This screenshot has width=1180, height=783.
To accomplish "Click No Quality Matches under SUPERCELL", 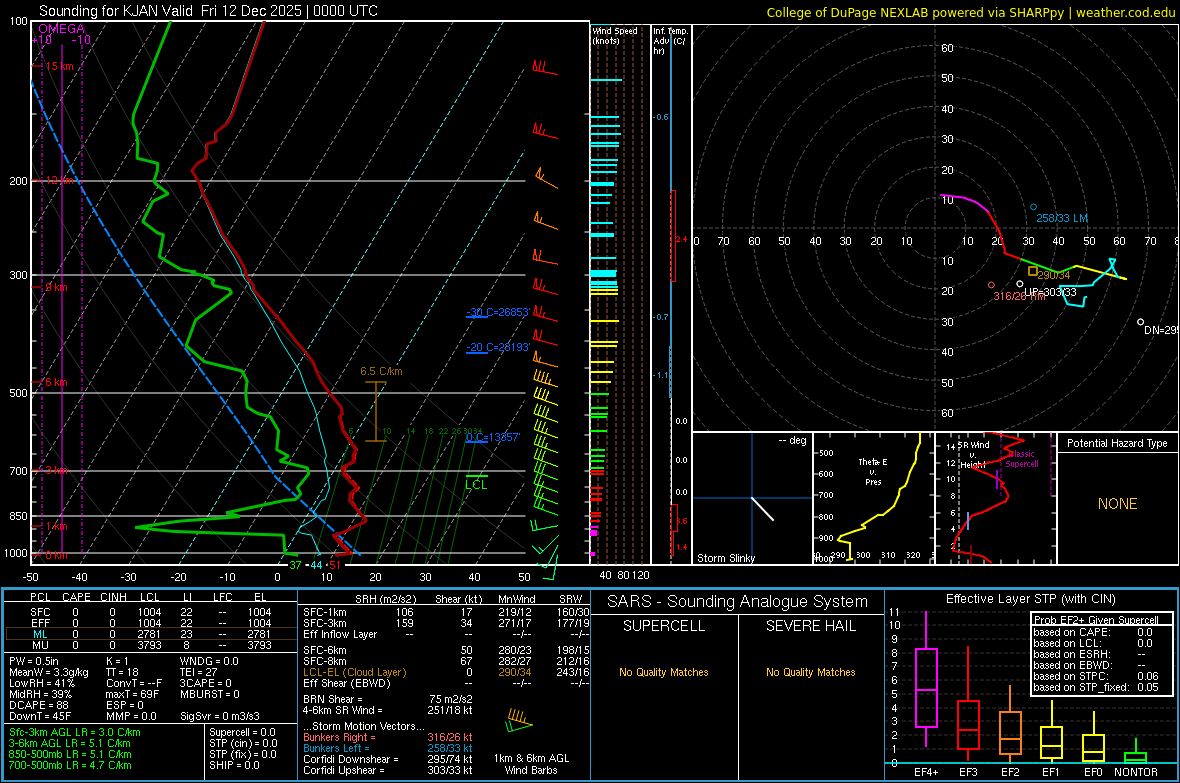I will (x=664, y=672).
